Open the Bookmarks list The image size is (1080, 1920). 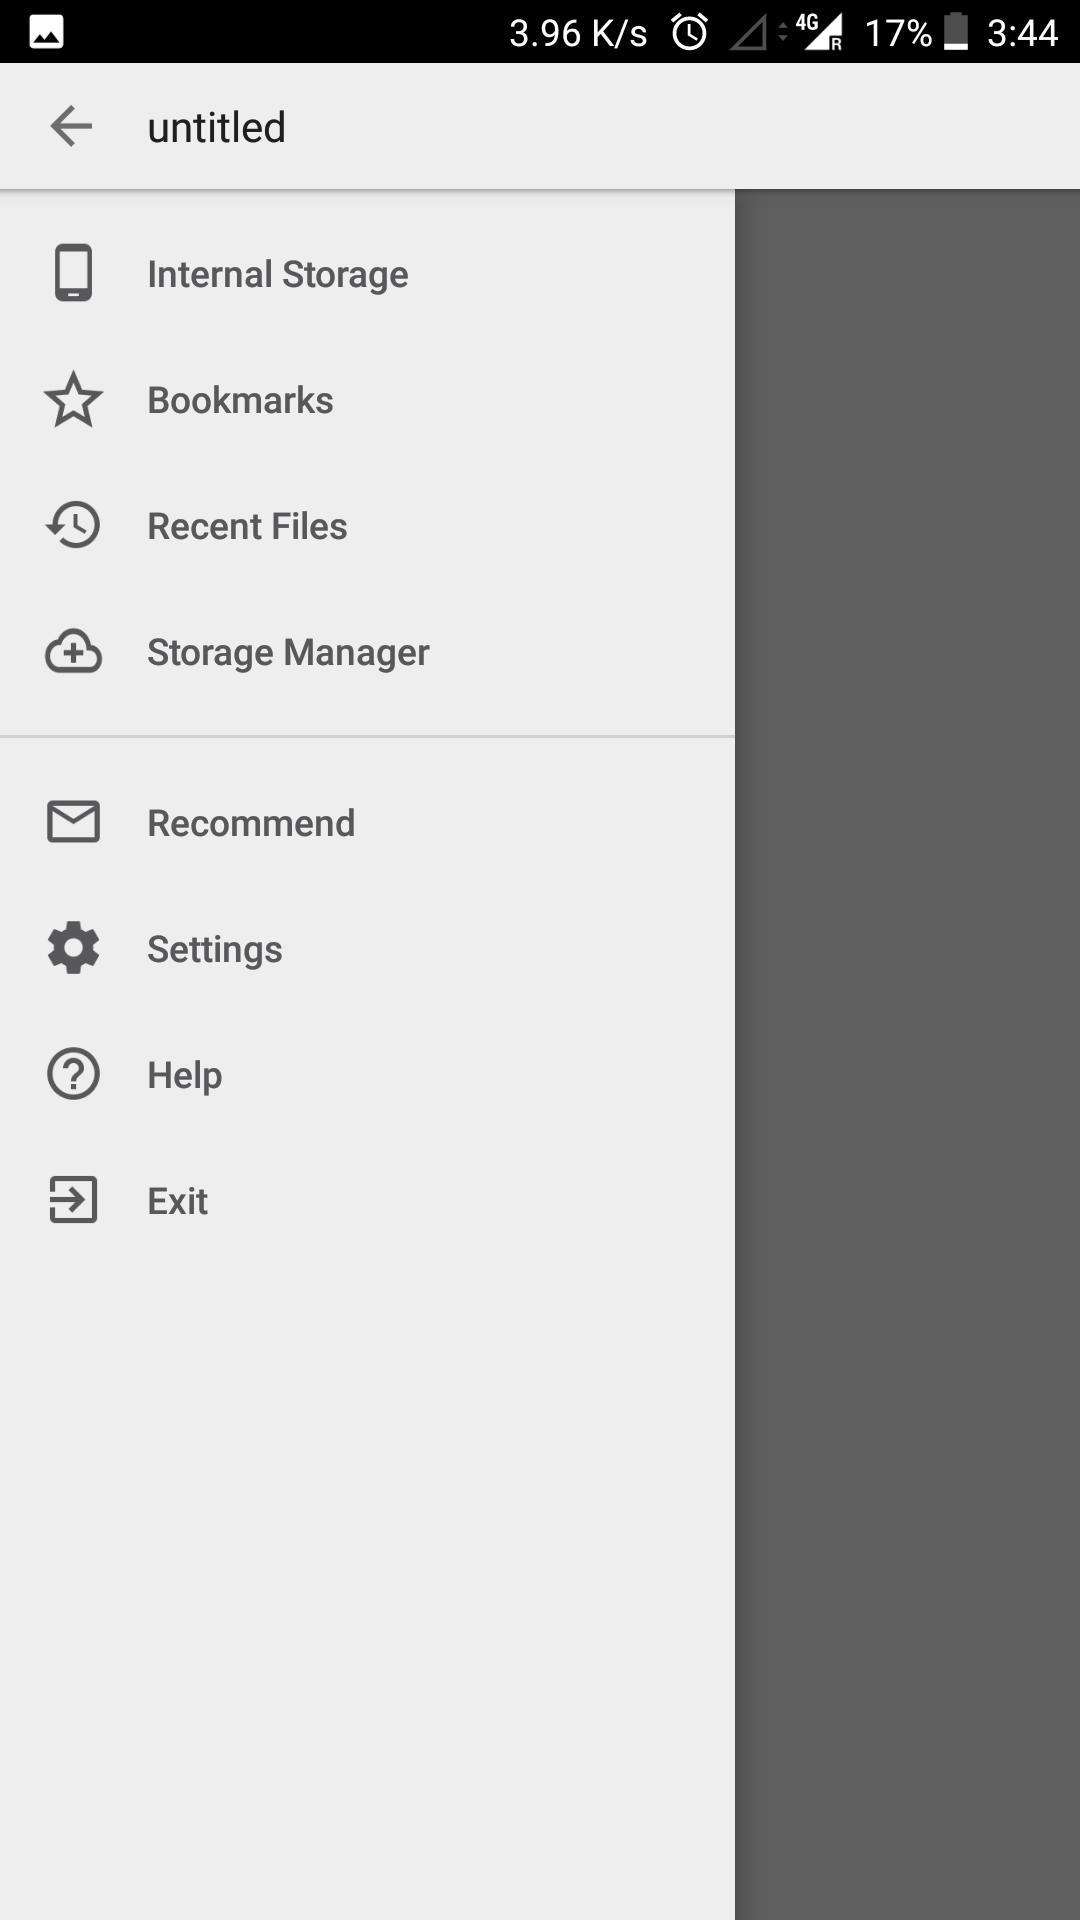pos(367,400)
